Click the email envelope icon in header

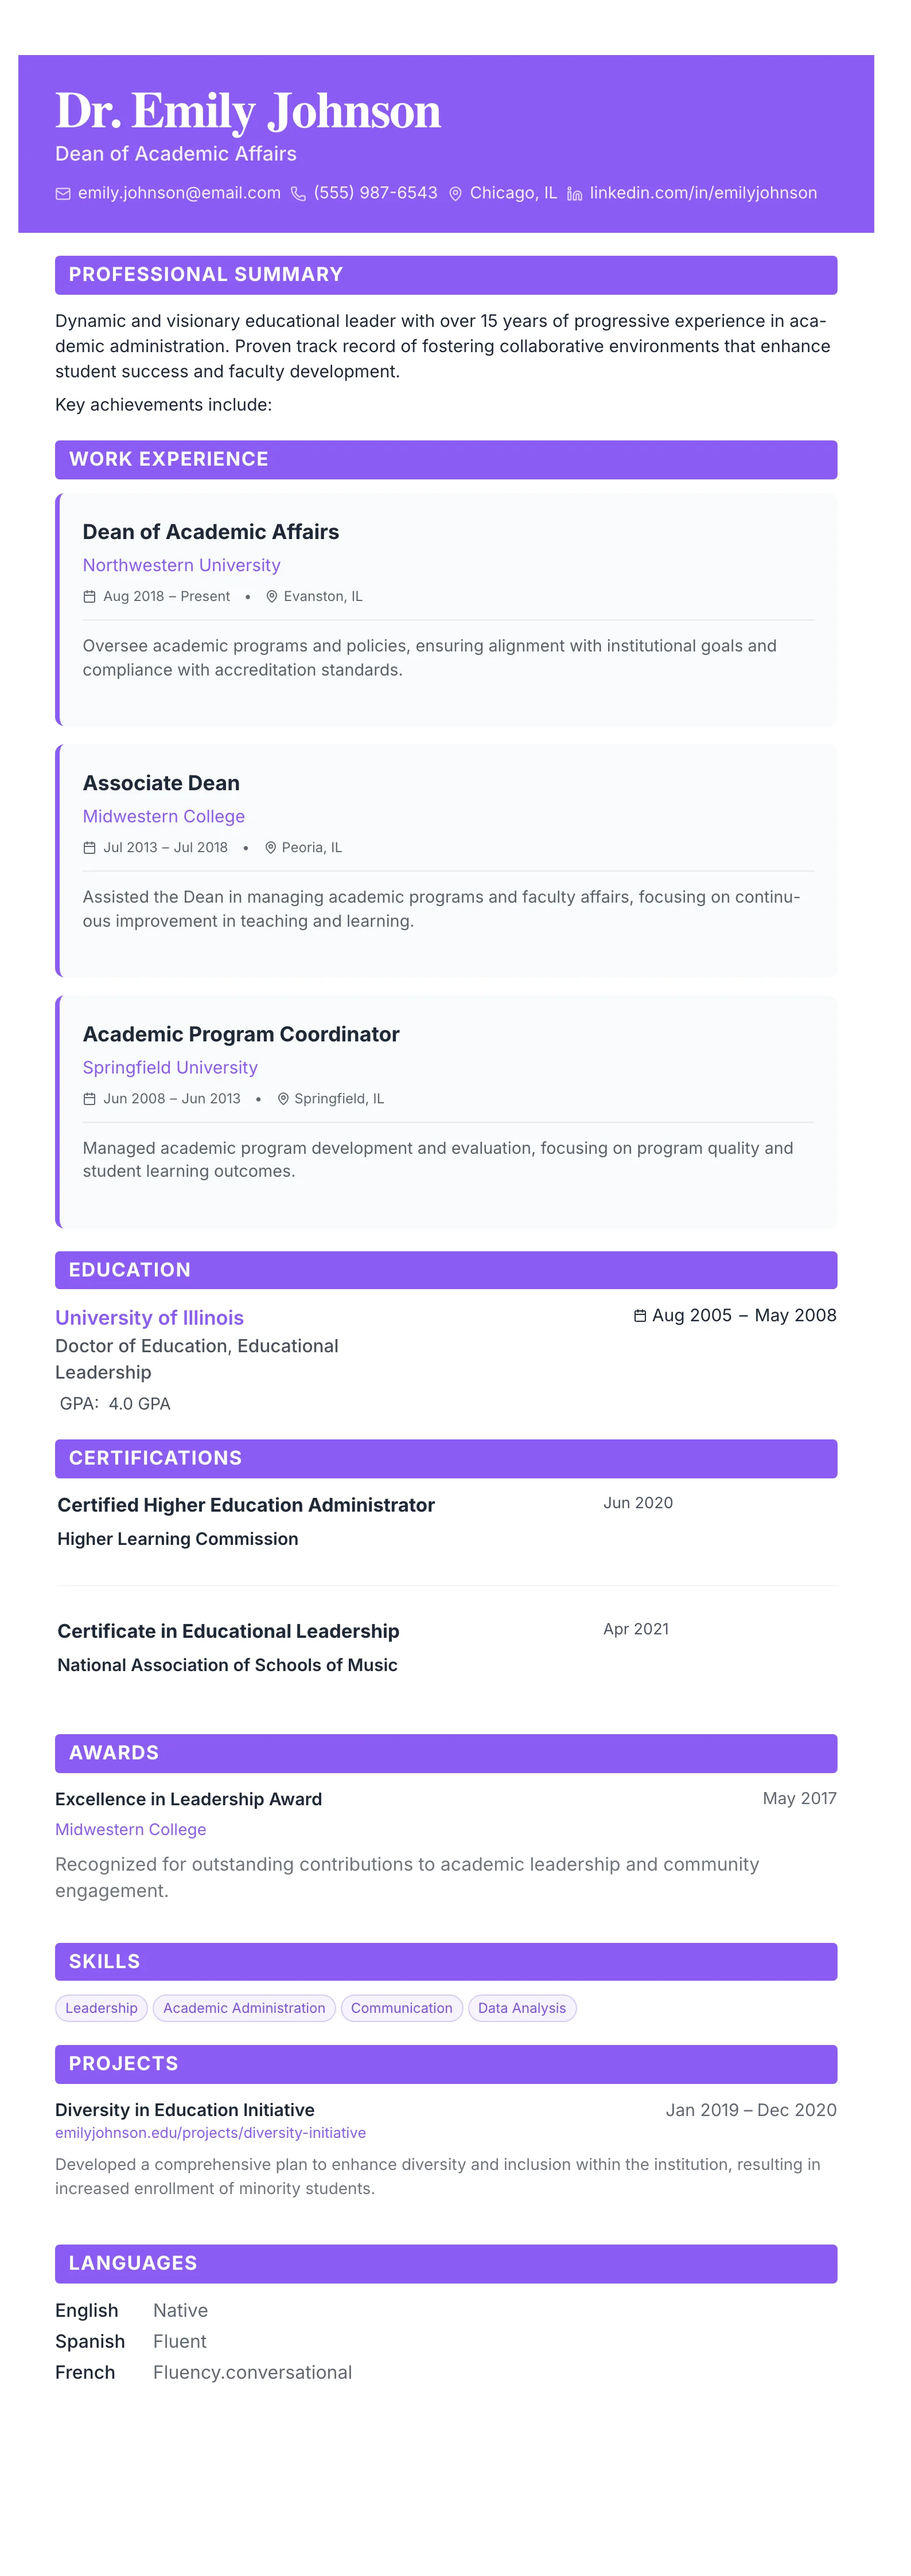click(63, 194)
